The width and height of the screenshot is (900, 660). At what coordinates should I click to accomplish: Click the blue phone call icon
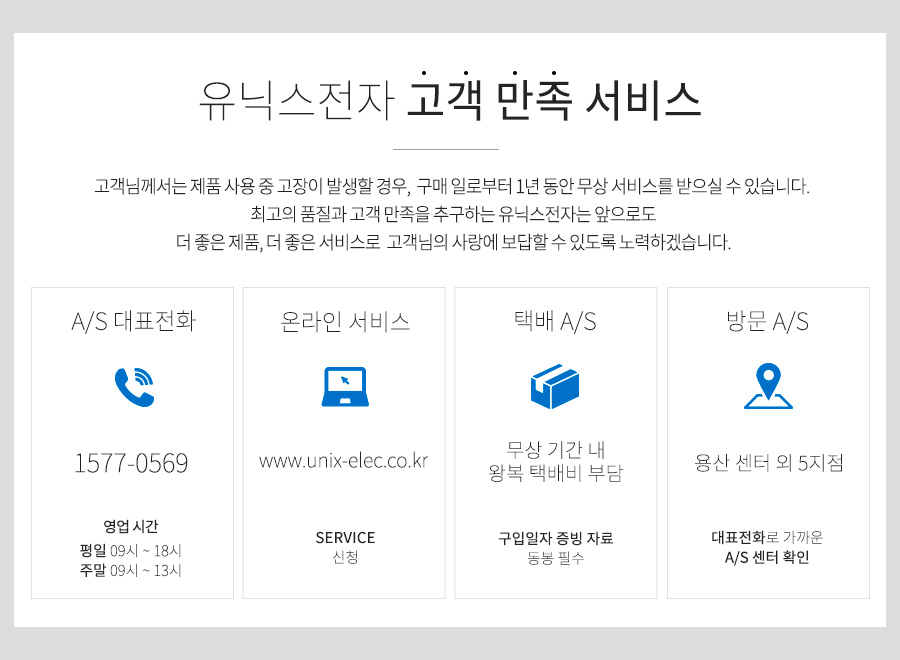pyautogui.click(x=134, y=387)
